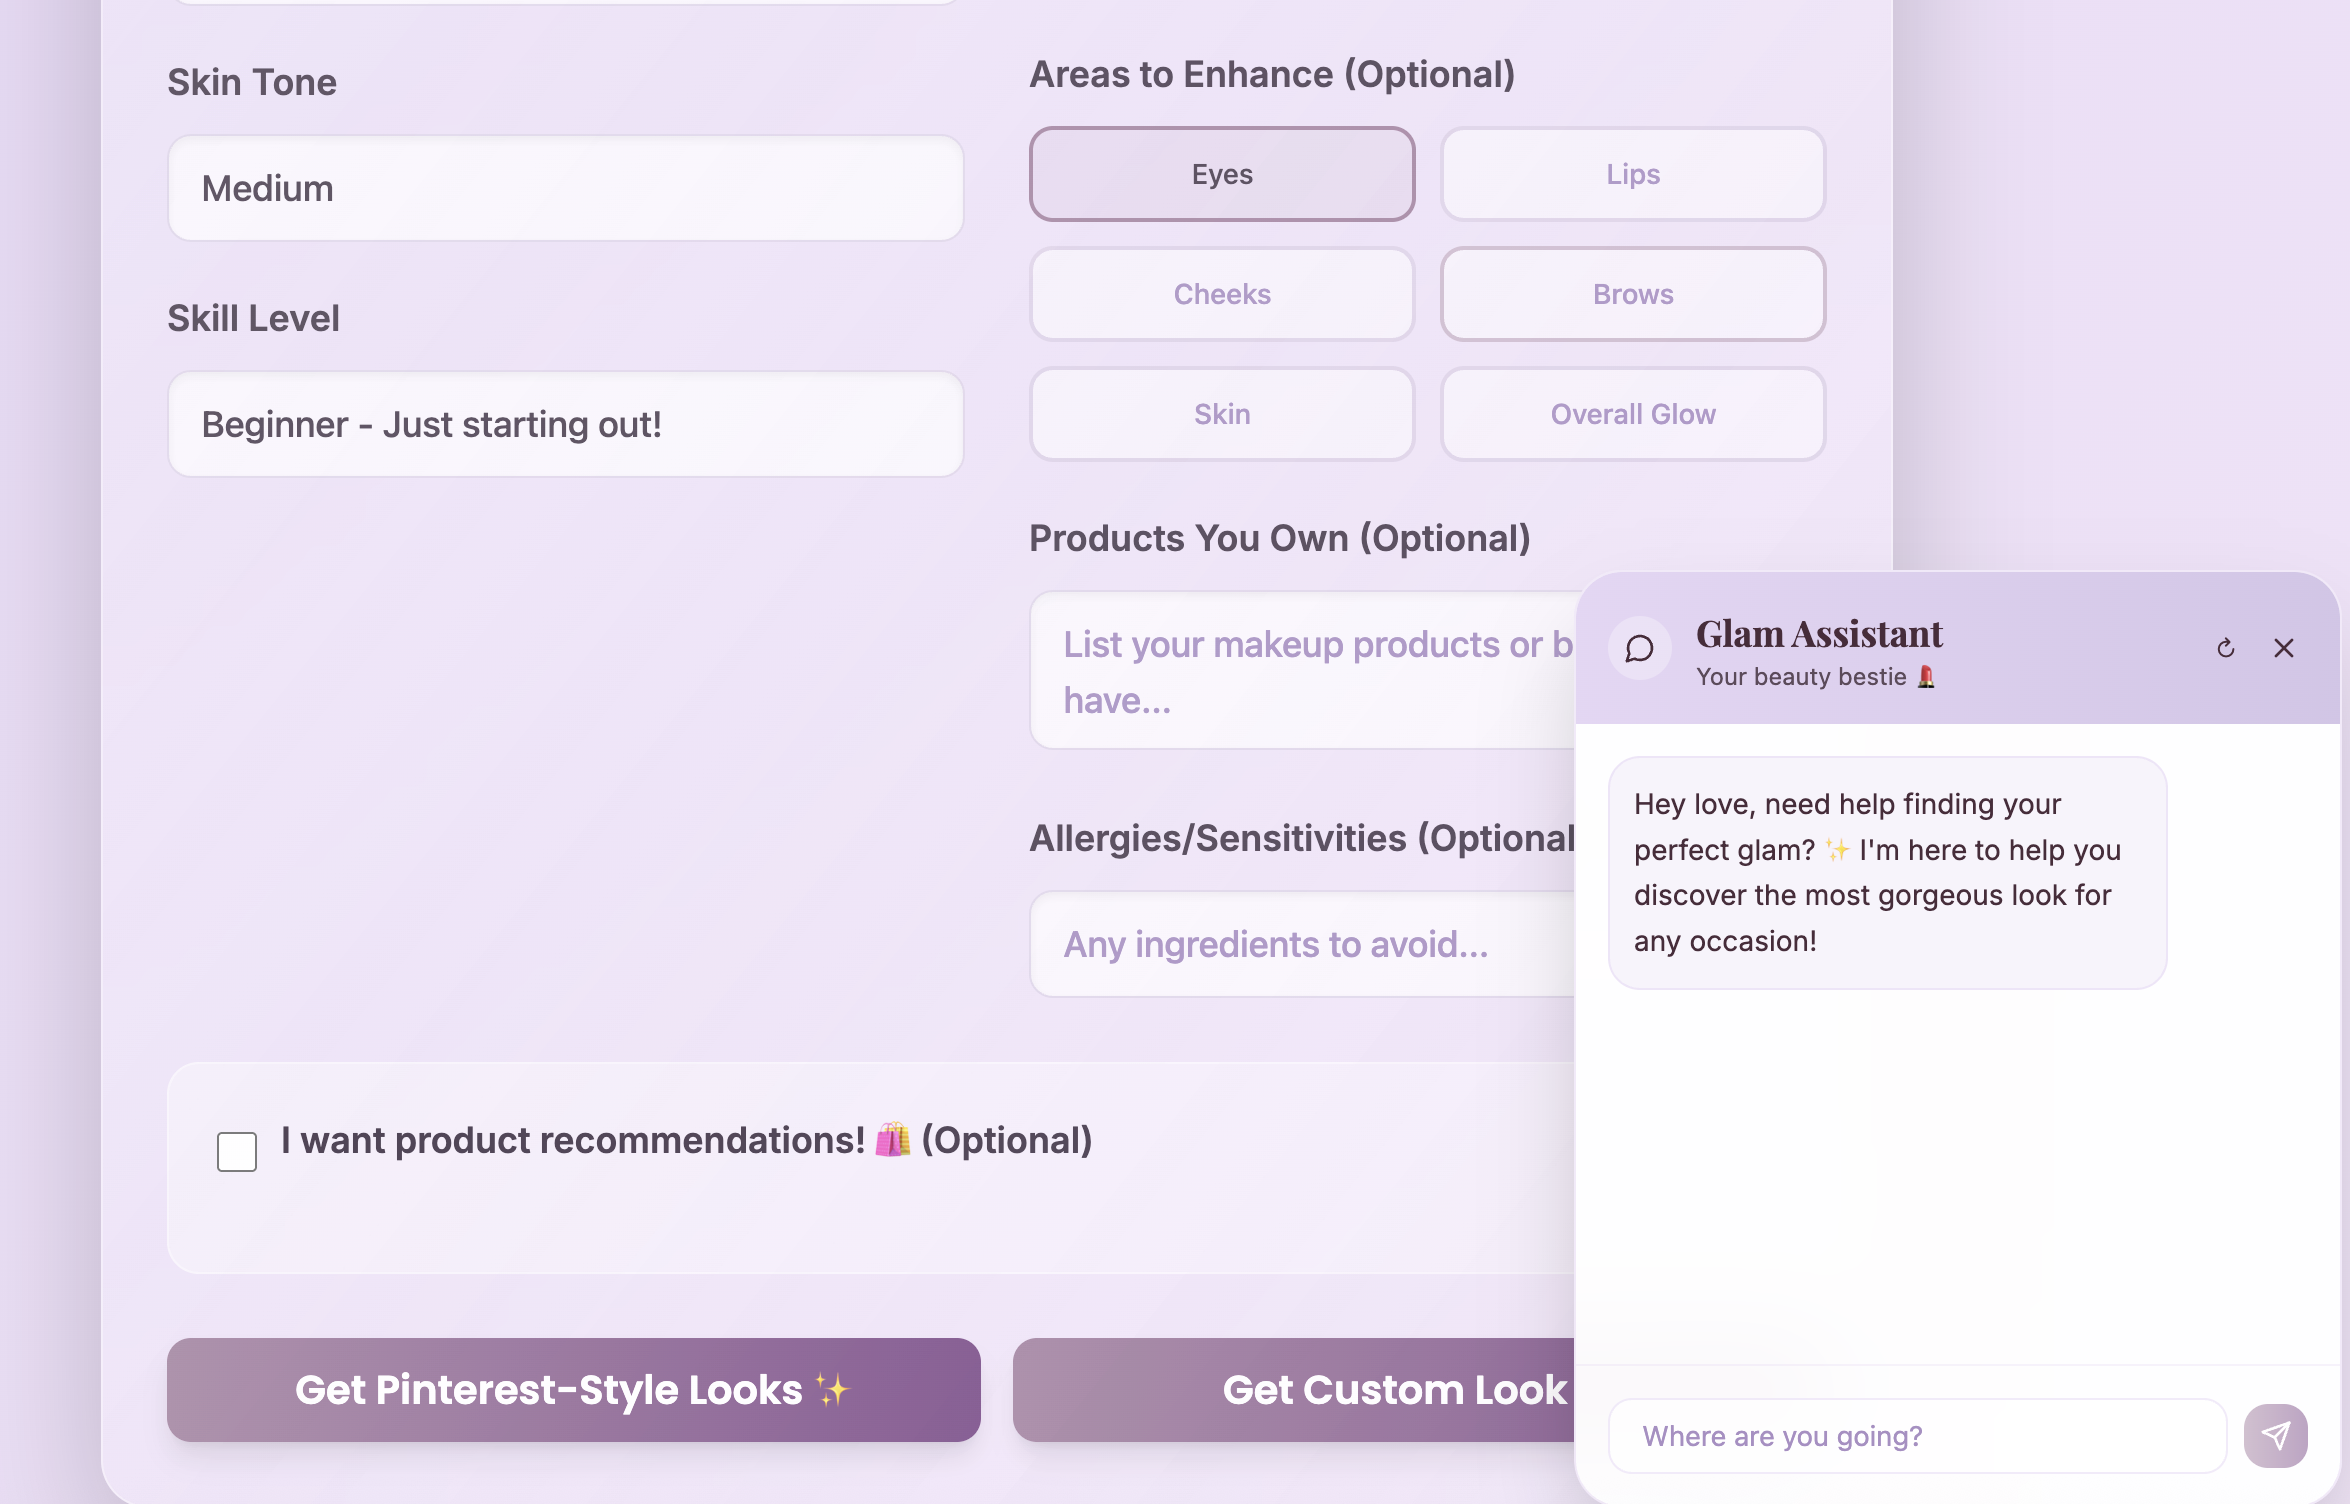Viewport: 2350px width, 1504px height.
Task: Click the Glam Assistant header title
Action: click(1818, 635)
